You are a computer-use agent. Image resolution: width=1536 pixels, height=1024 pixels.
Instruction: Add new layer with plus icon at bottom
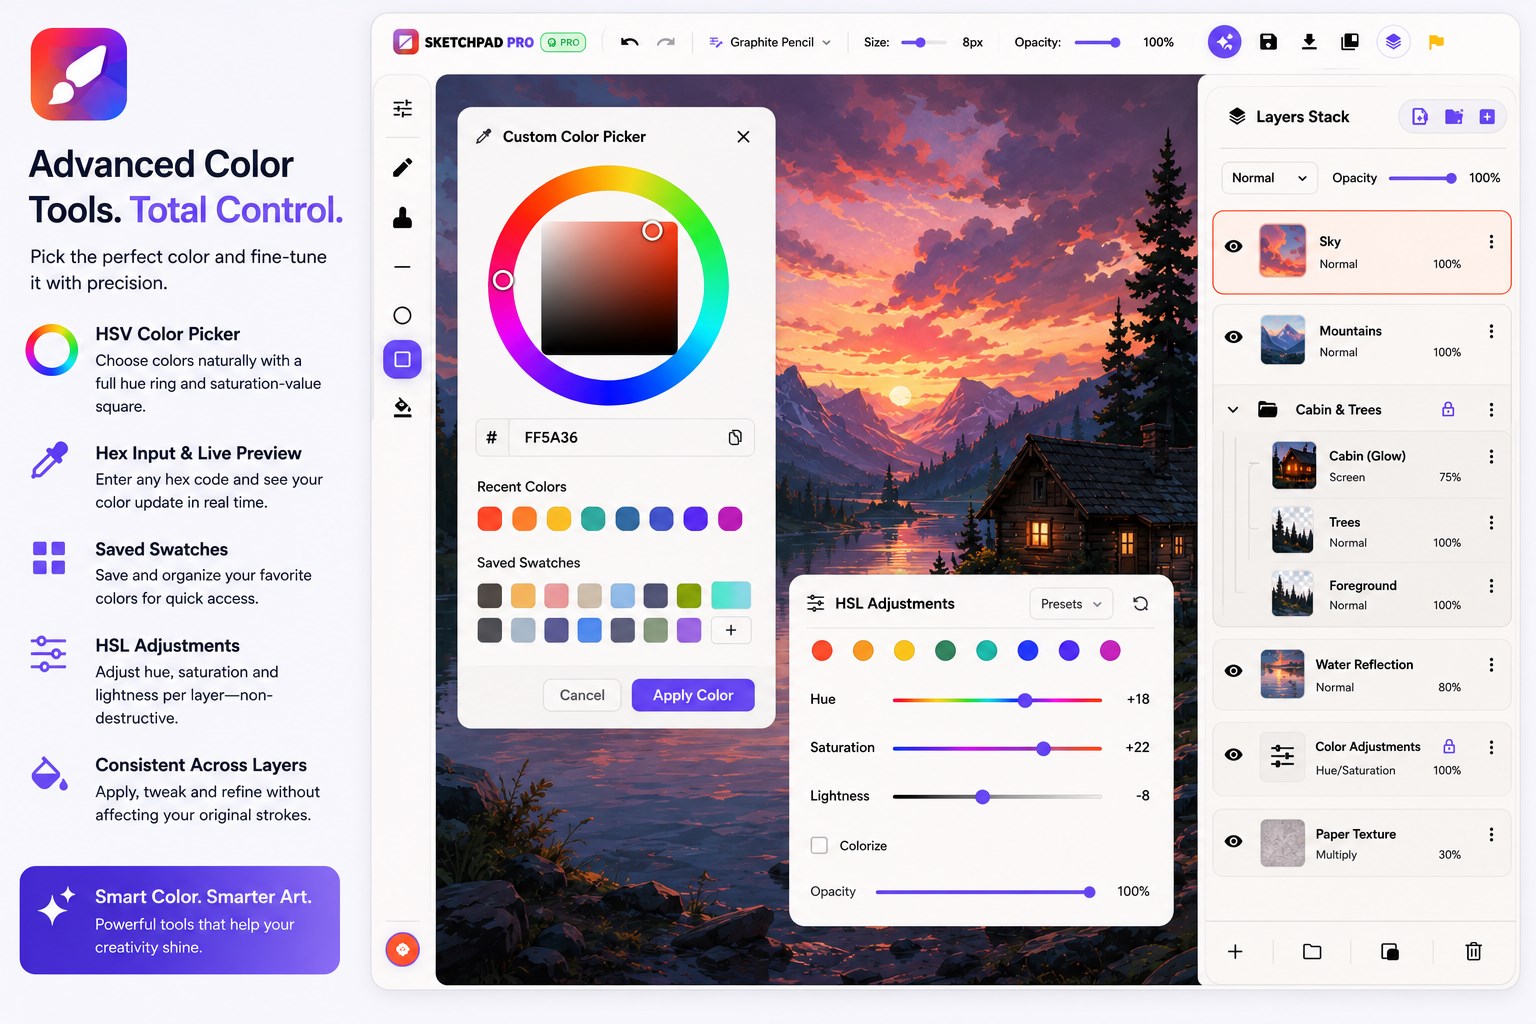1235,951
